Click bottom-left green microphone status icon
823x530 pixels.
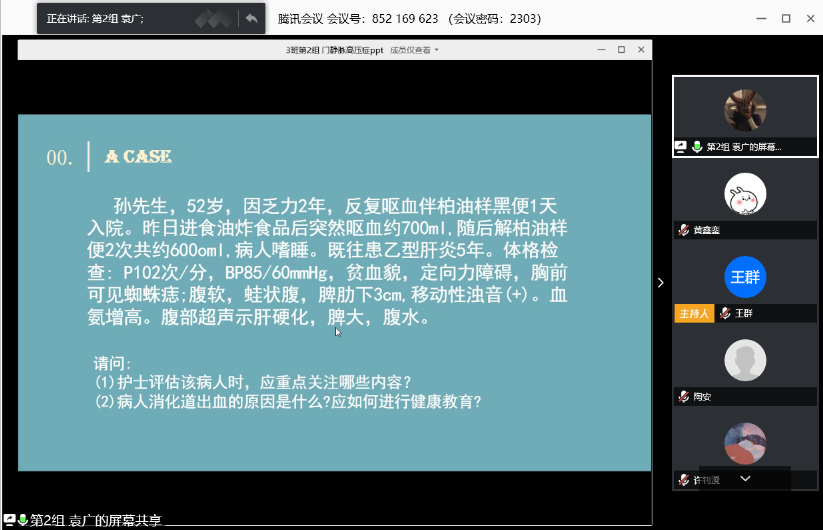(22, 520)
